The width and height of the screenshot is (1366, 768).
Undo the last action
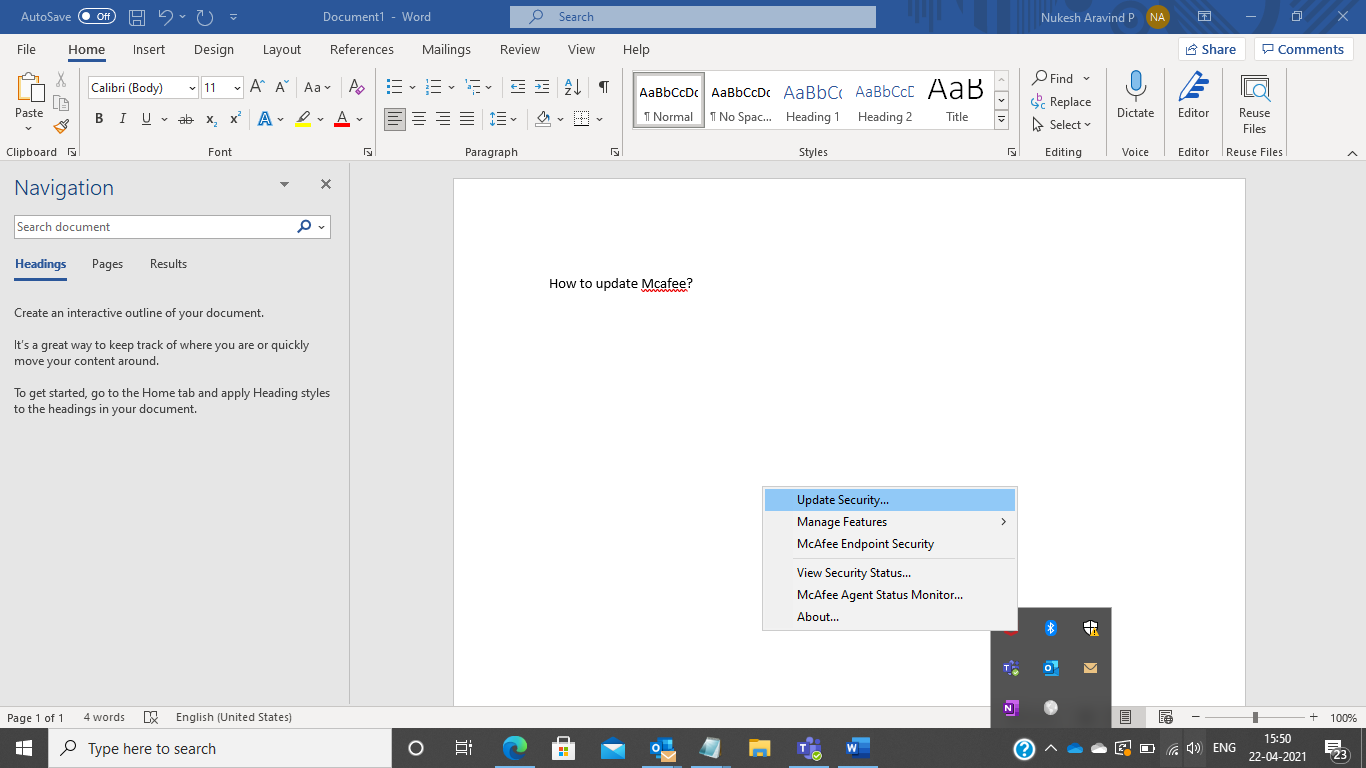(x=166, y=17)
